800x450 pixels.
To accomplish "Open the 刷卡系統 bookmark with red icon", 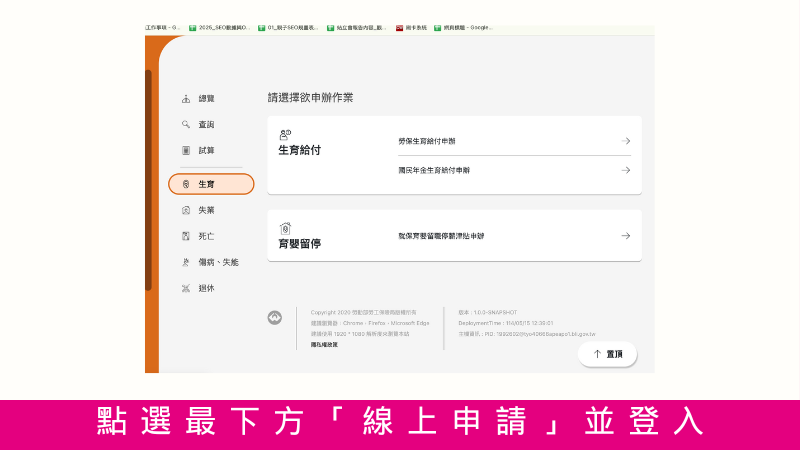I will (x=411, y=28).
